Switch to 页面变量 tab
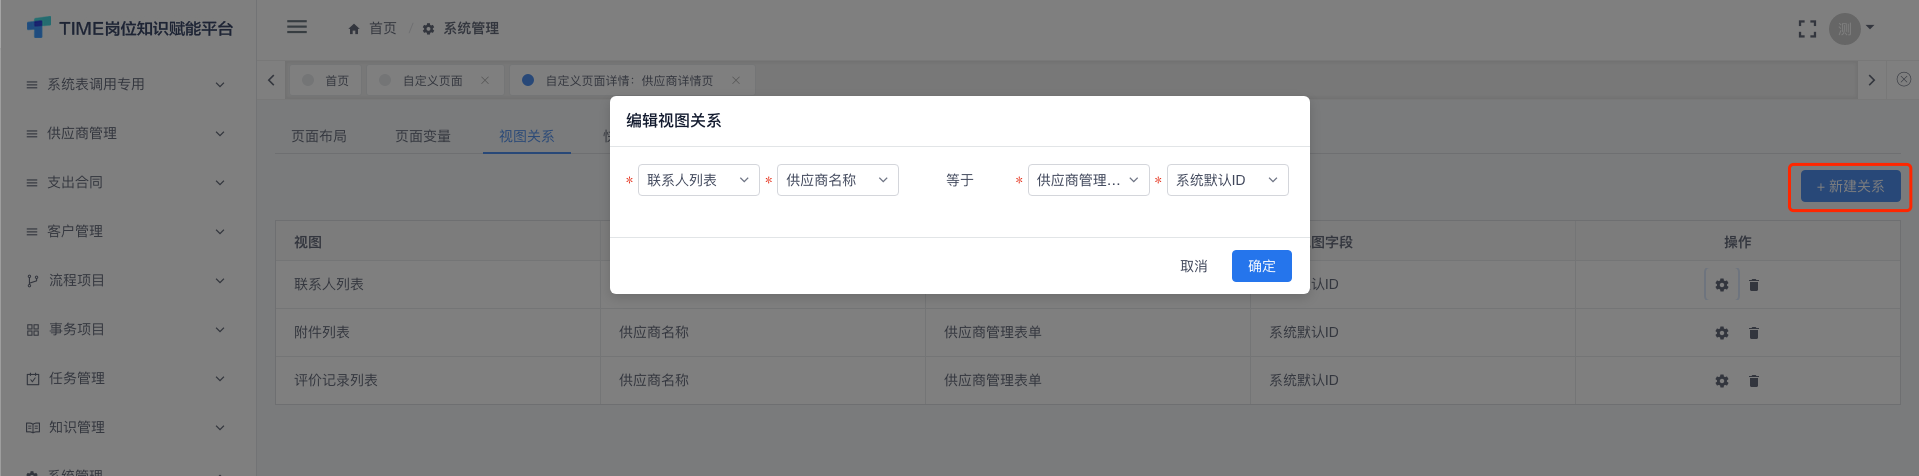 (x=423, y=136)
